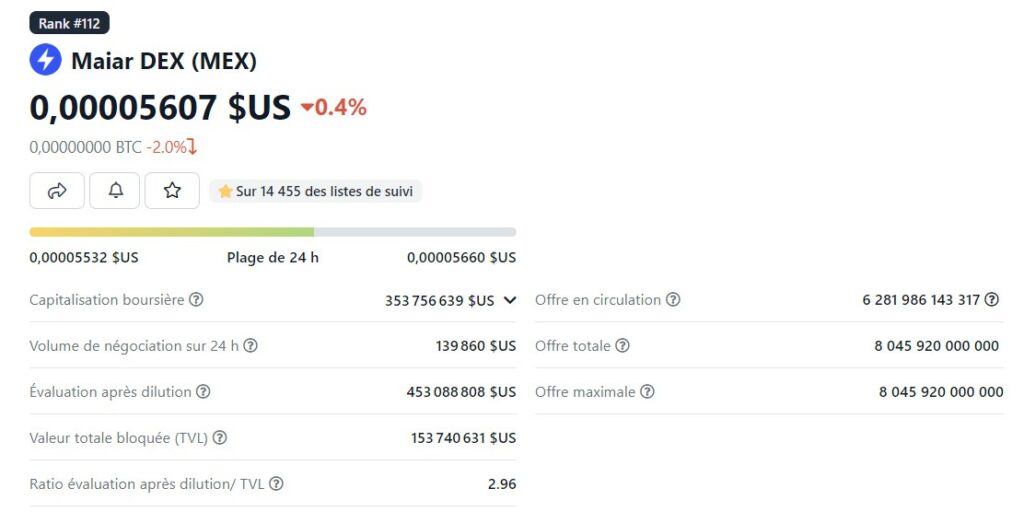Click the -0.4% price change indicator
The image size is (1024, 512).
[334, 107]
